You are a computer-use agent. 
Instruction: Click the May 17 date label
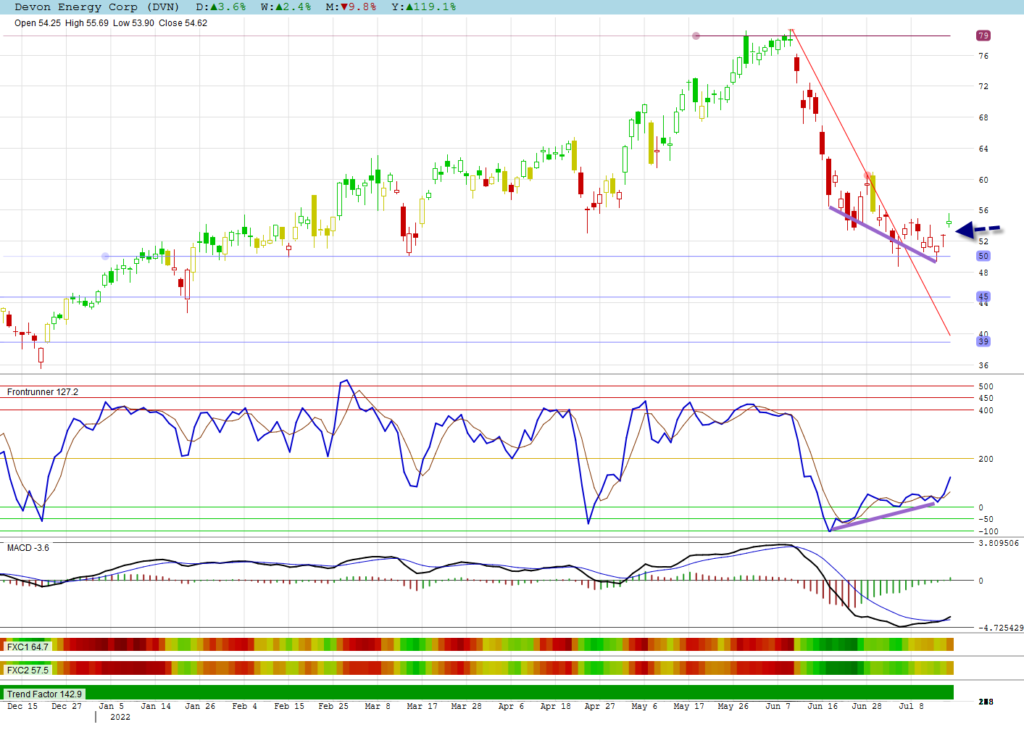688,706
